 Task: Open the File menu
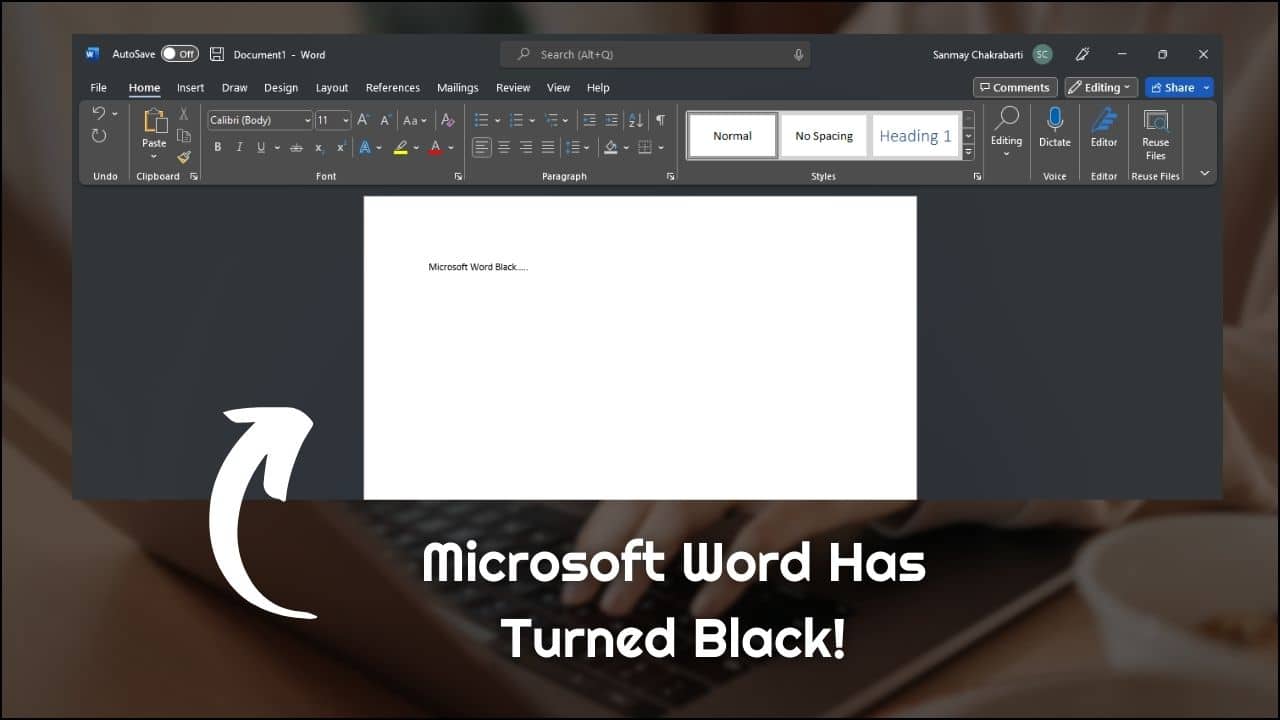click(x=98, y=87)
